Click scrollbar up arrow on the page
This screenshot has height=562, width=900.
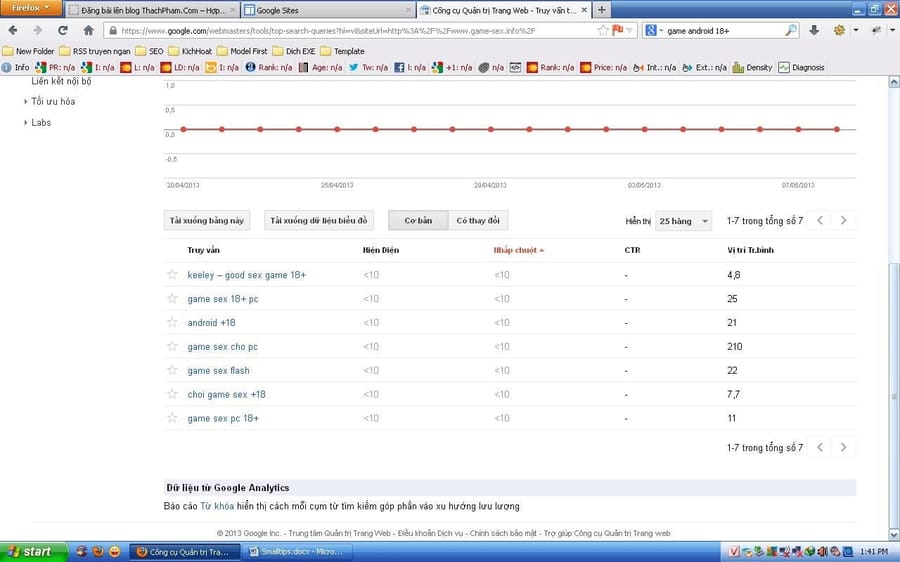[x=894, y=82]
